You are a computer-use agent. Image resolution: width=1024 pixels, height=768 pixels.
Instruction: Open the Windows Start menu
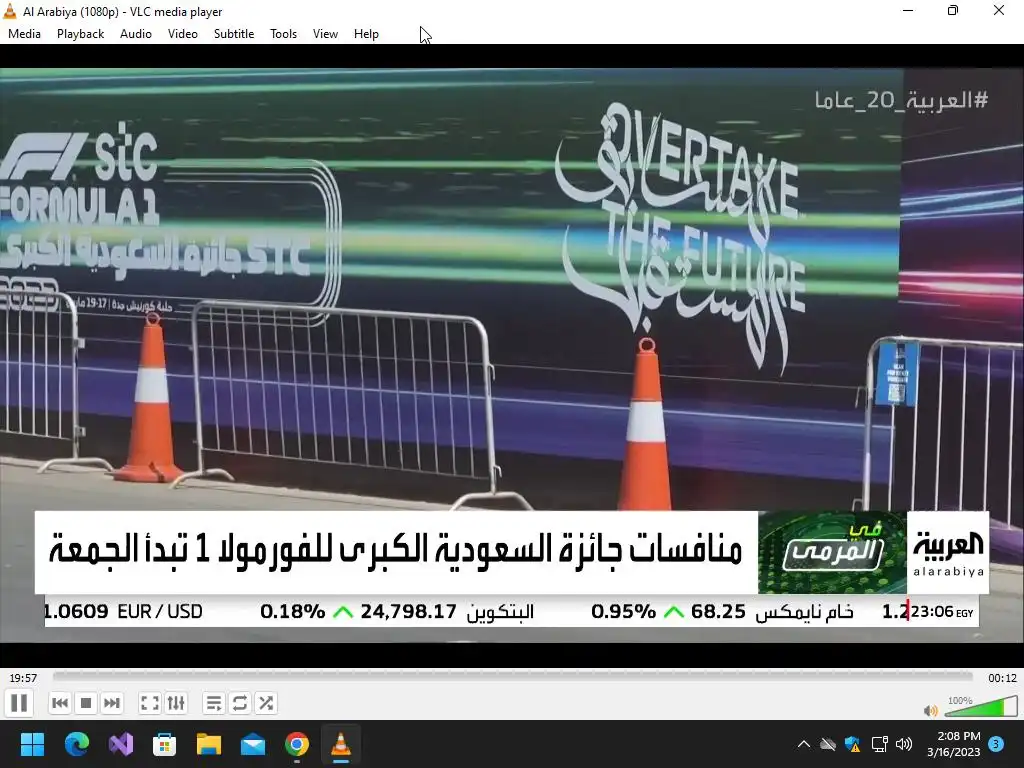coord(32,744)
